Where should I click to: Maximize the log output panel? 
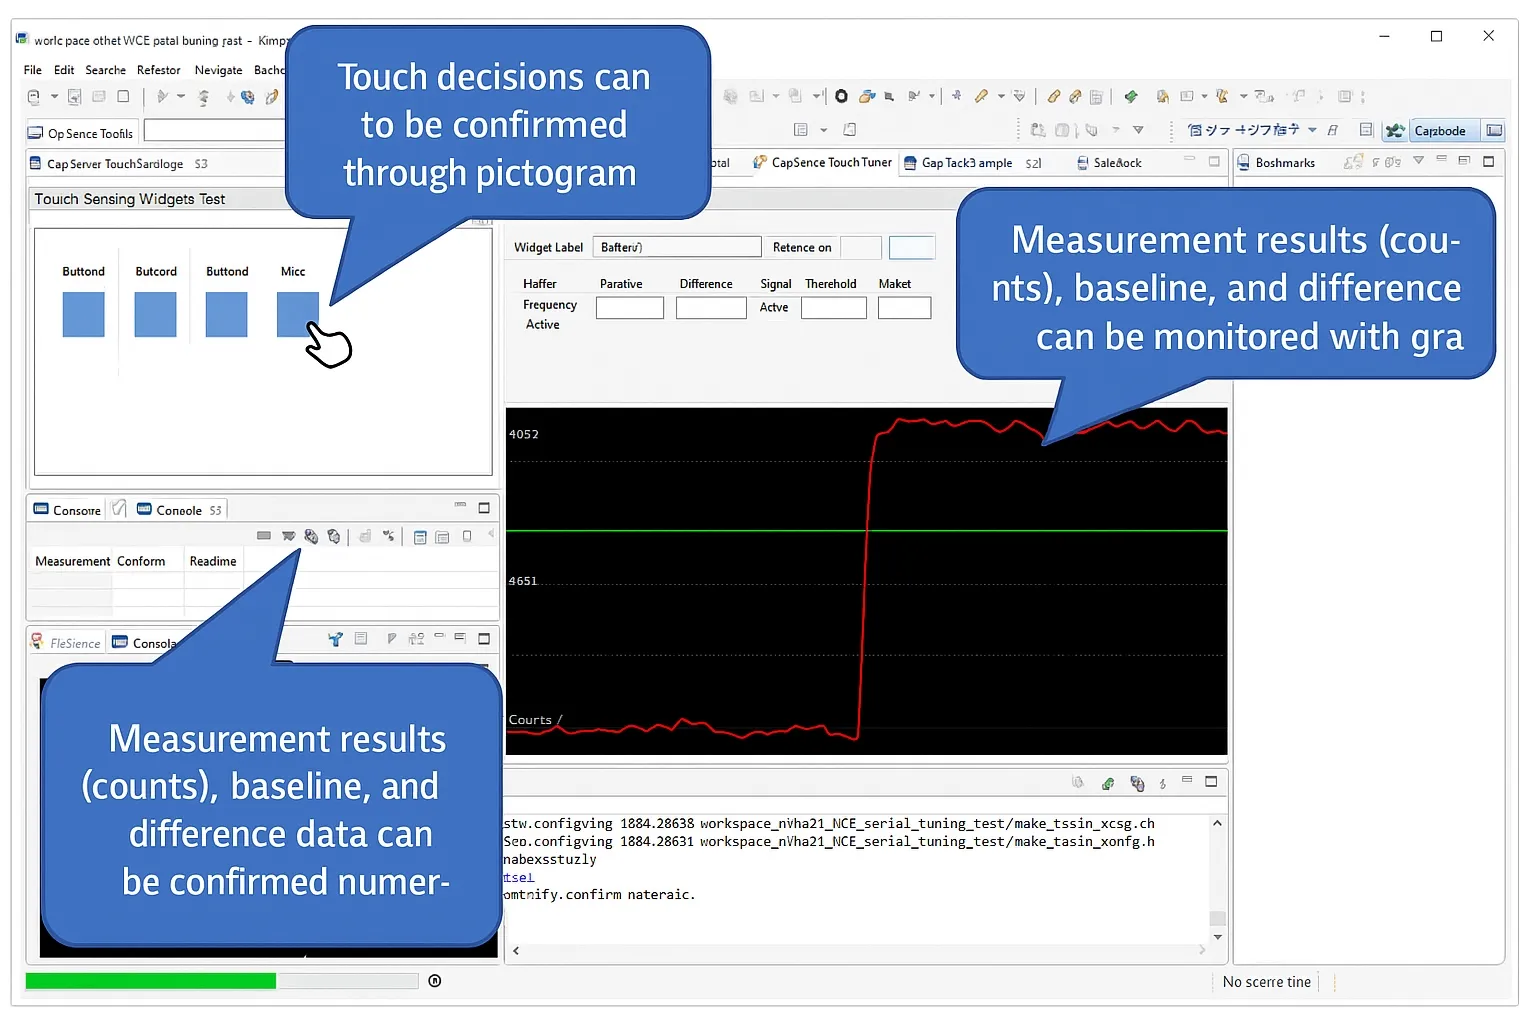[x=1211, y=782]
